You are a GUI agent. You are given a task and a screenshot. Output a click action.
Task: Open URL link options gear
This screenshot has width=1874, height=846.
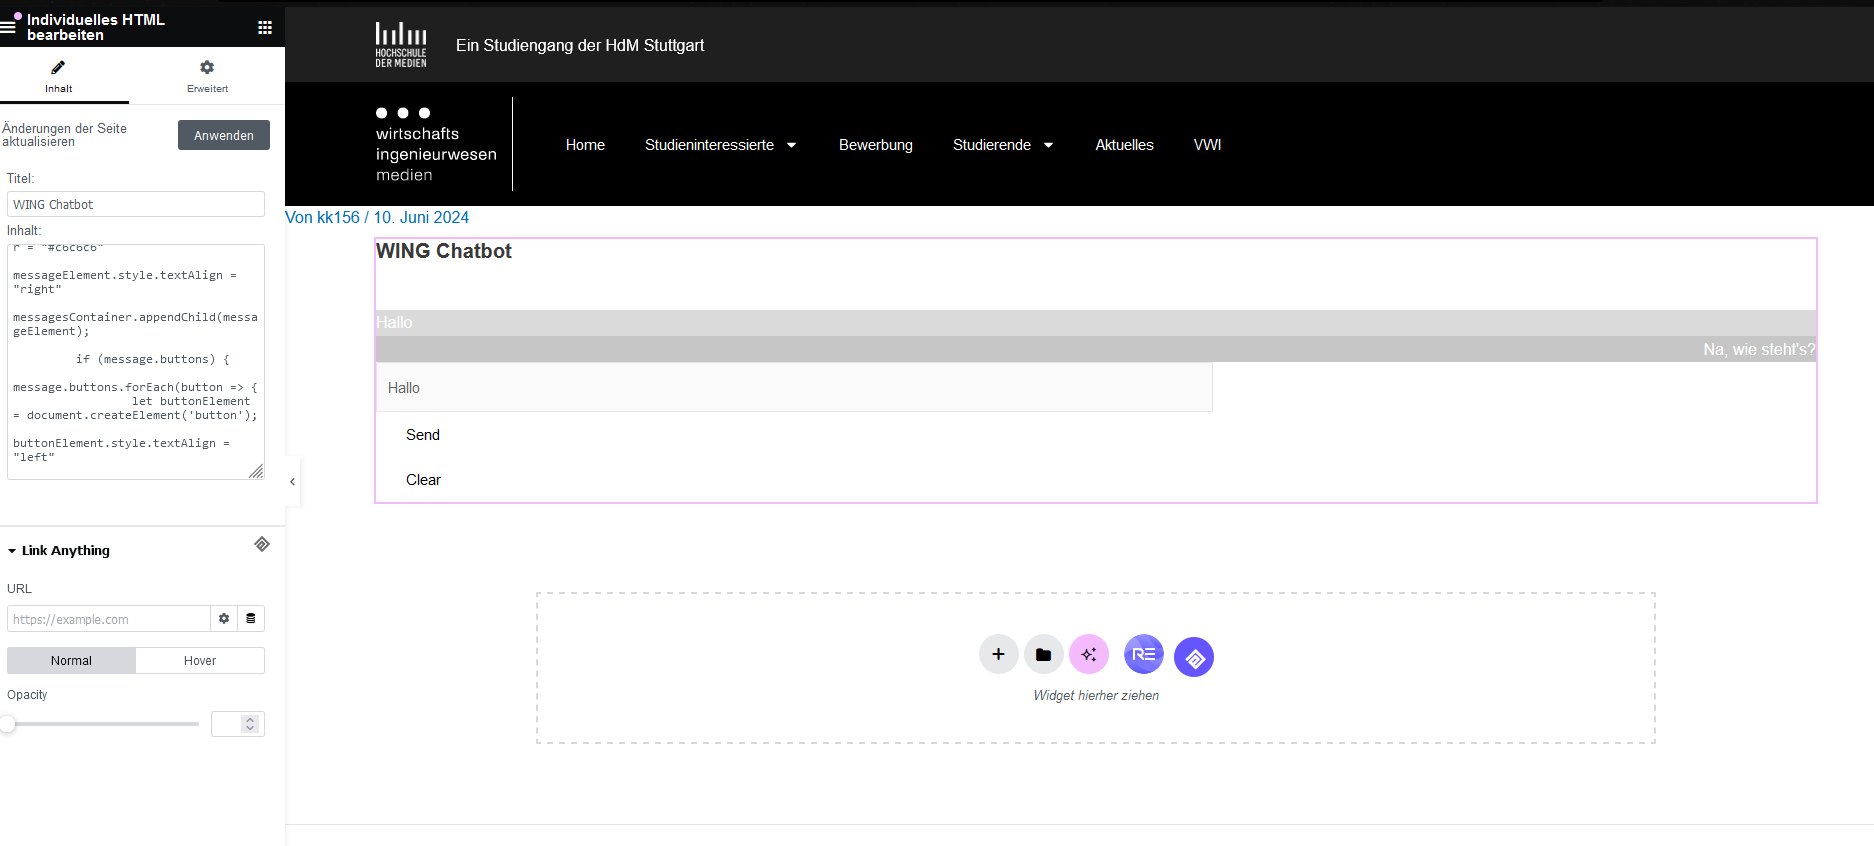pos(224,619)
